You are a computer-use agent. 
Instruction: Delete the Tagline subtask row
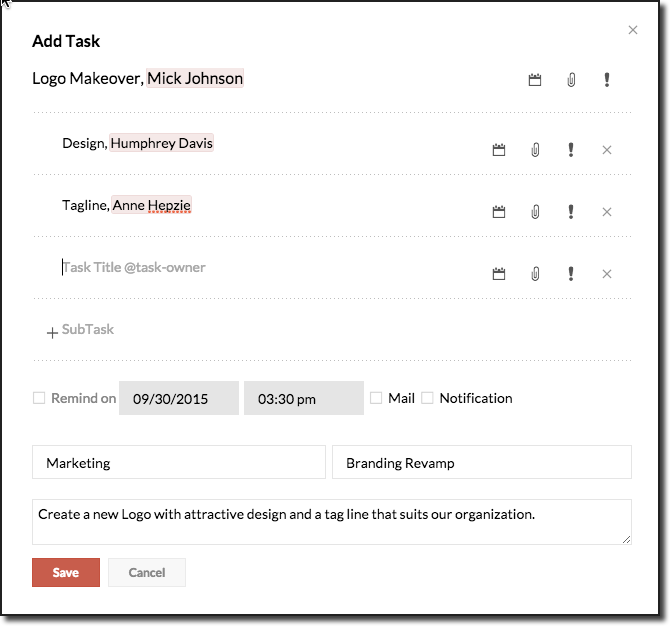(x=607, y=212)
